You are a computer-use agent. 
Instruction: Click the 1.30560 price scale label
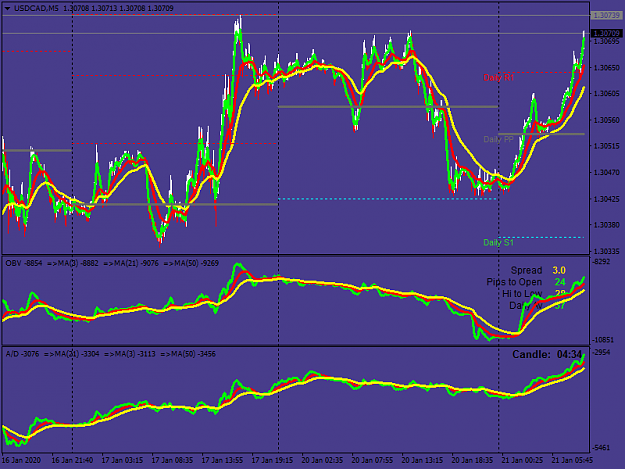click(607, 120)
